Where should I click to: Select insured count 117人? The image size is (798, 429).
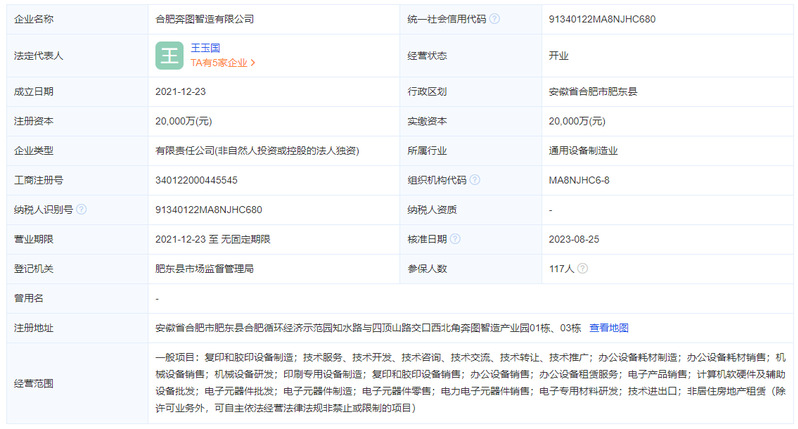click(x=561, y=269)
